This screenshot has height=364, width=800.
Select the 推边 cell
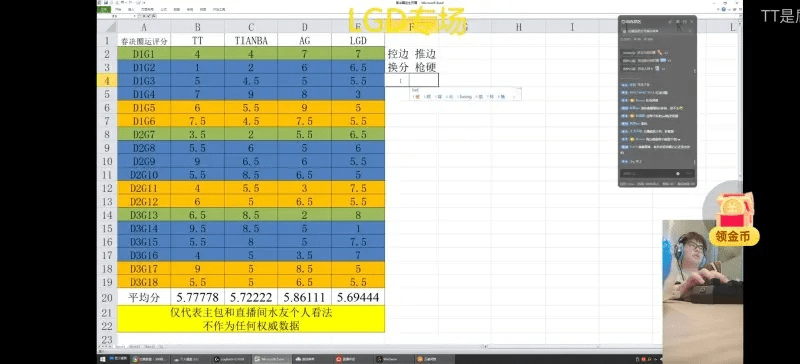(425, 54)
